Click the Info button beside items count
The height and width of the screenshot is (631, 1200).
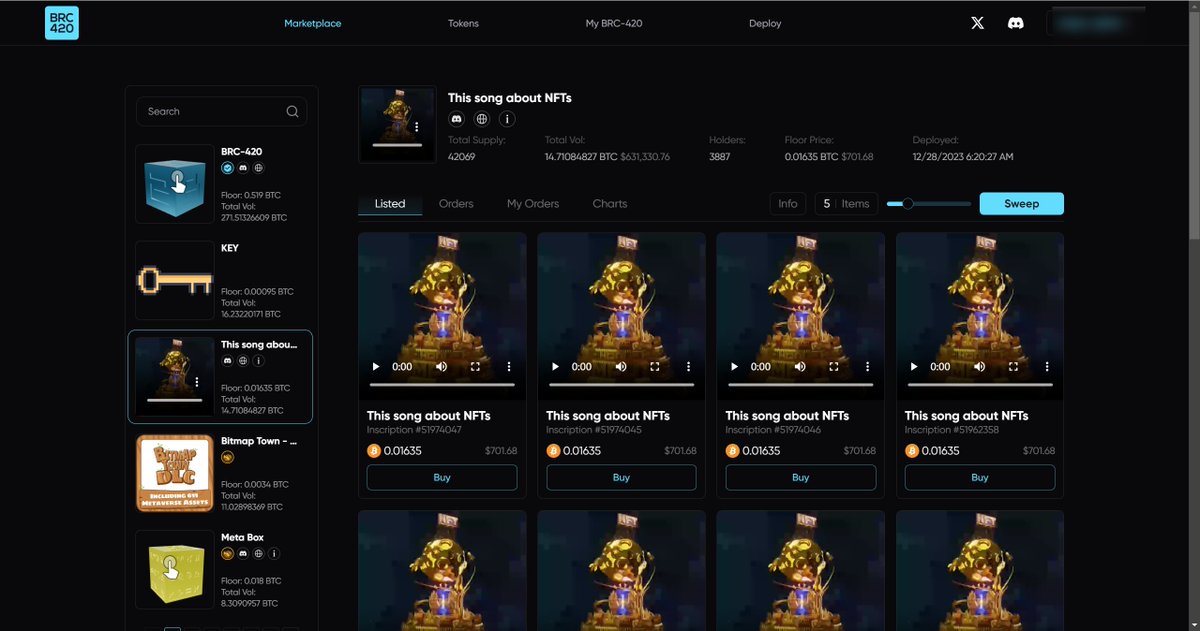(x=788, y=204)
